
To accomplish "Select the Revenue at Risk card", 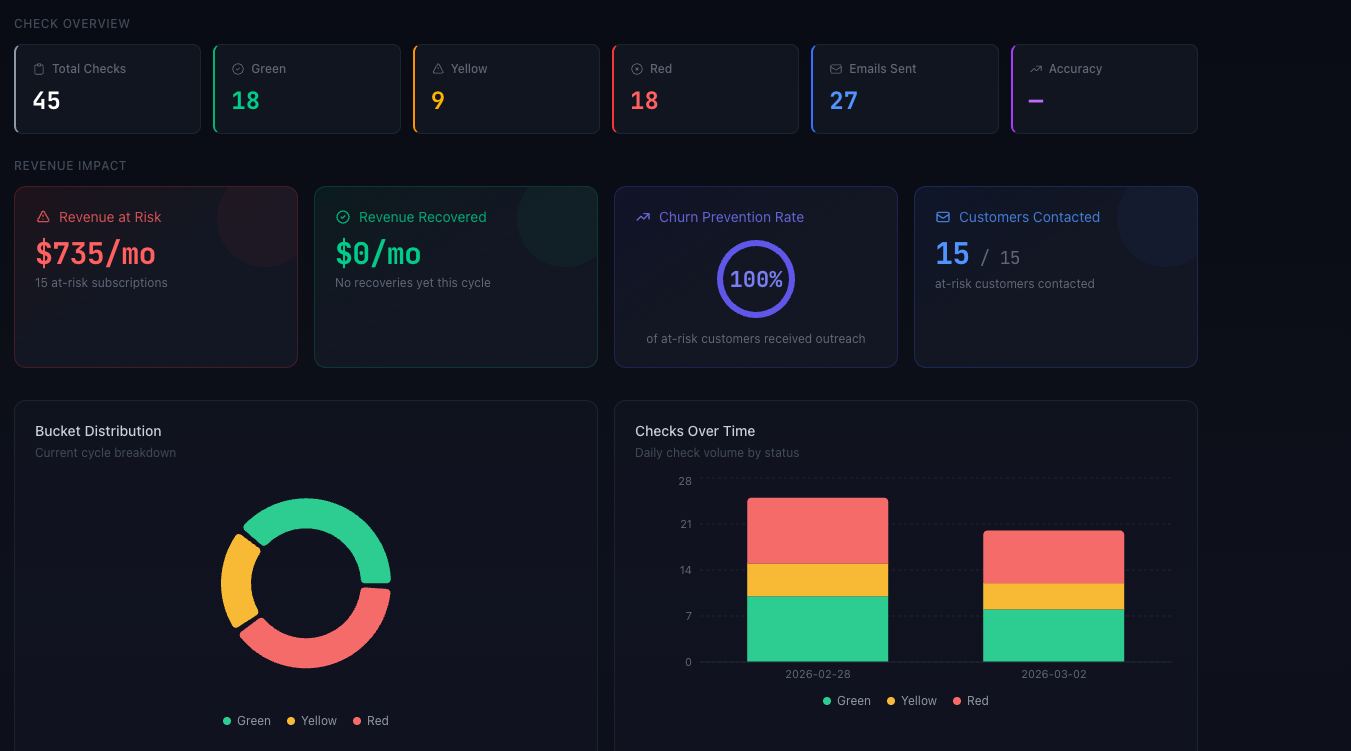I will (x=156, y=276).
